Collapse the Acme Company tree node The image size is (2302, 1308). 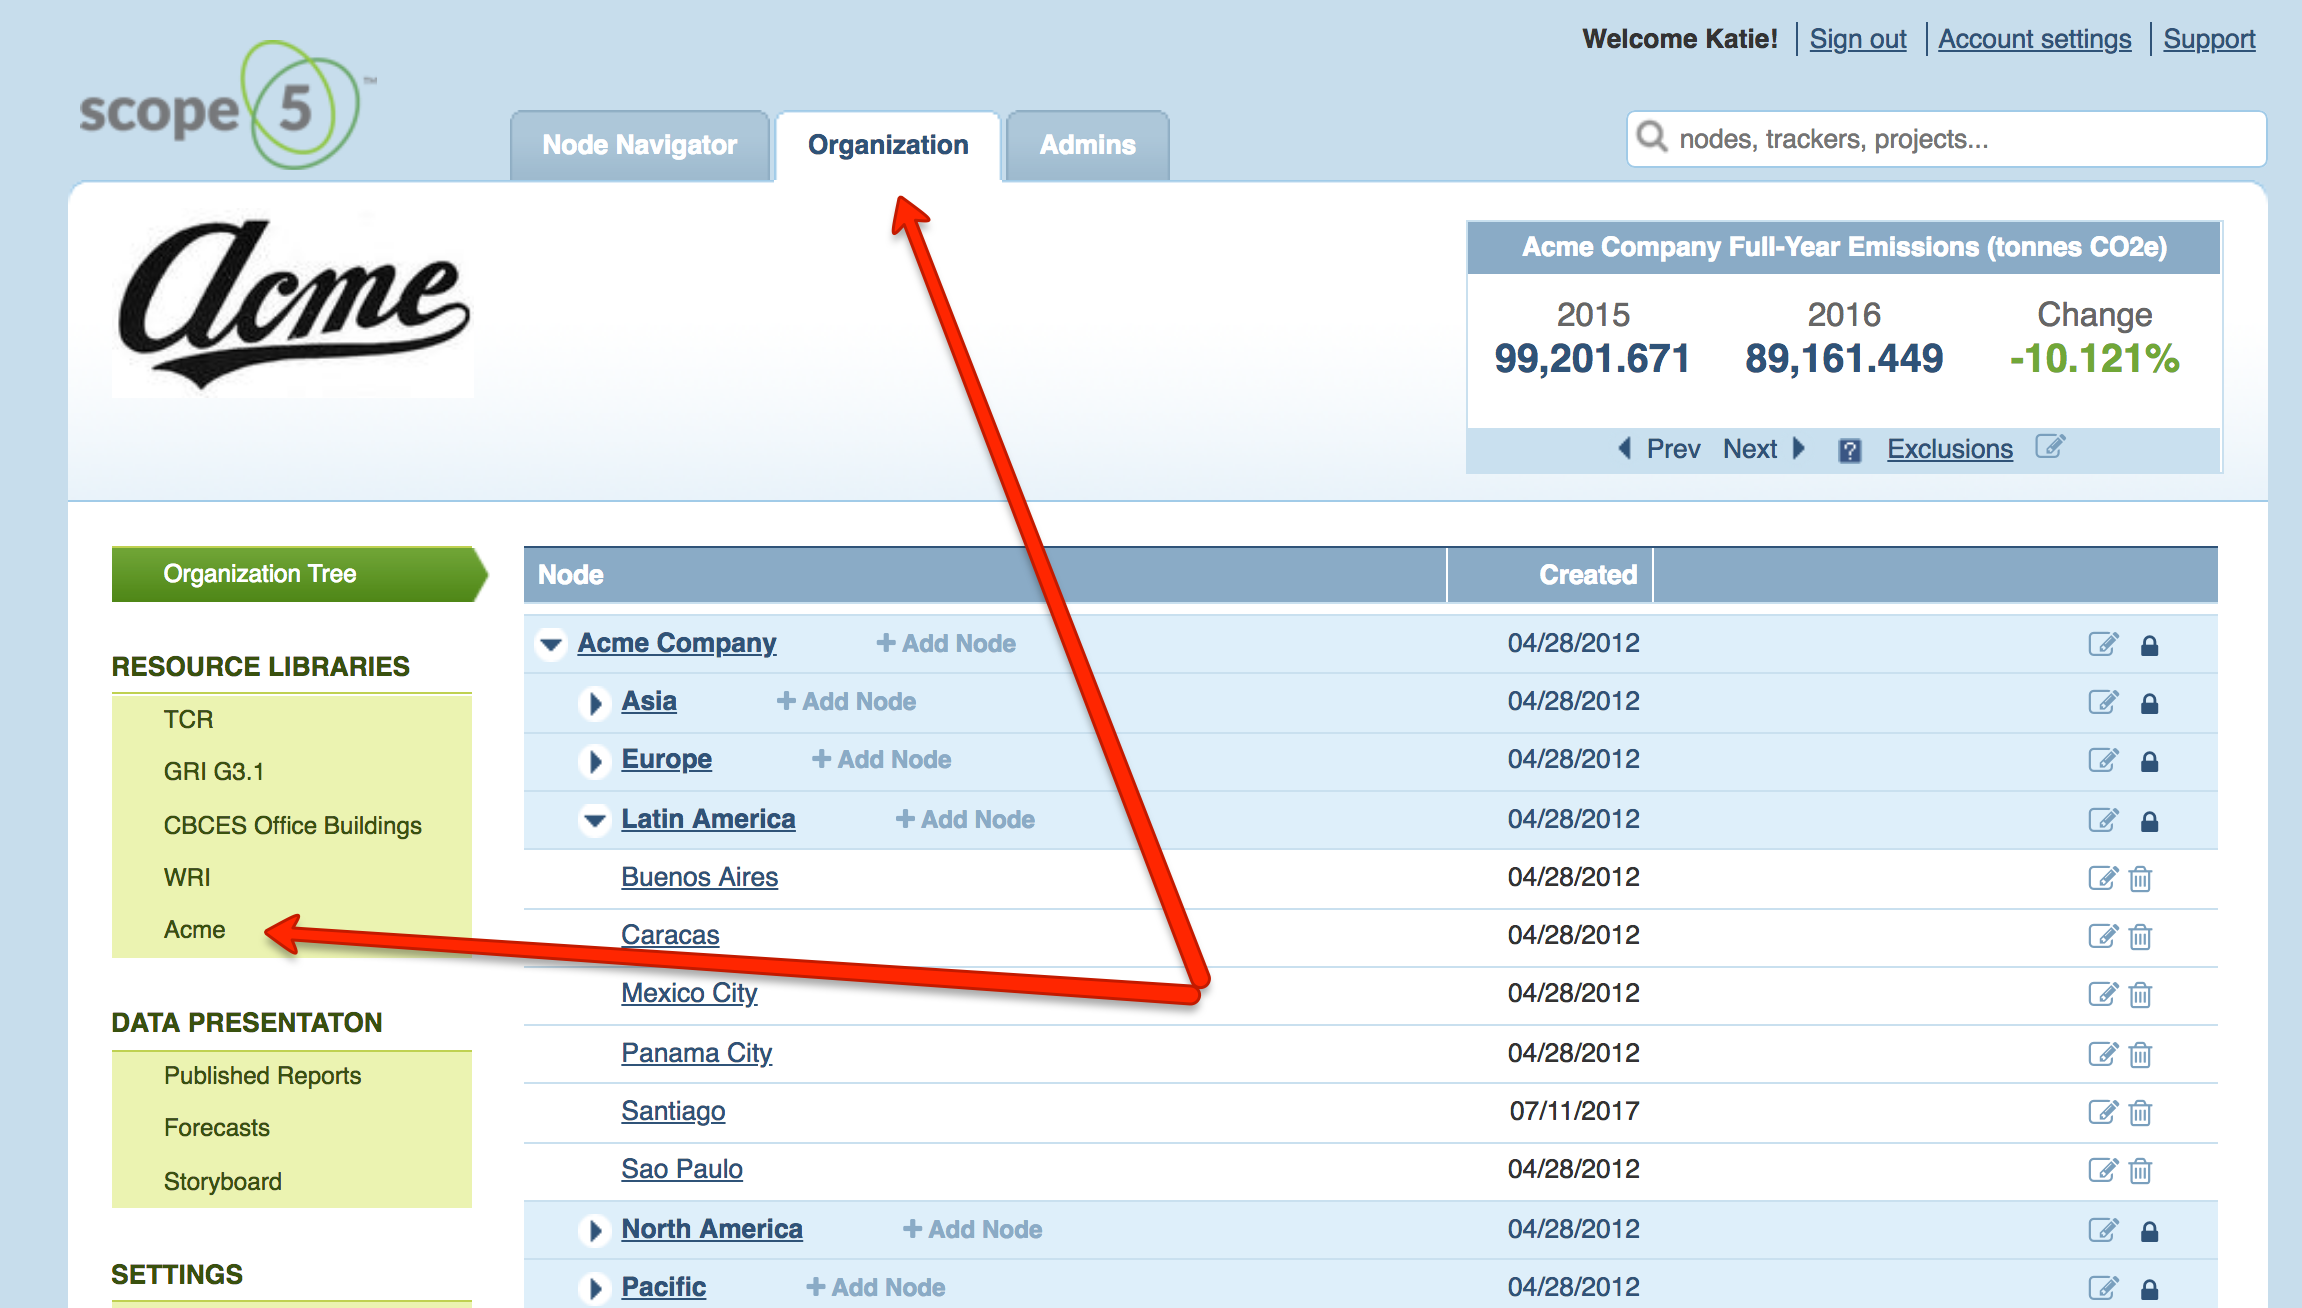pos(551,644)
